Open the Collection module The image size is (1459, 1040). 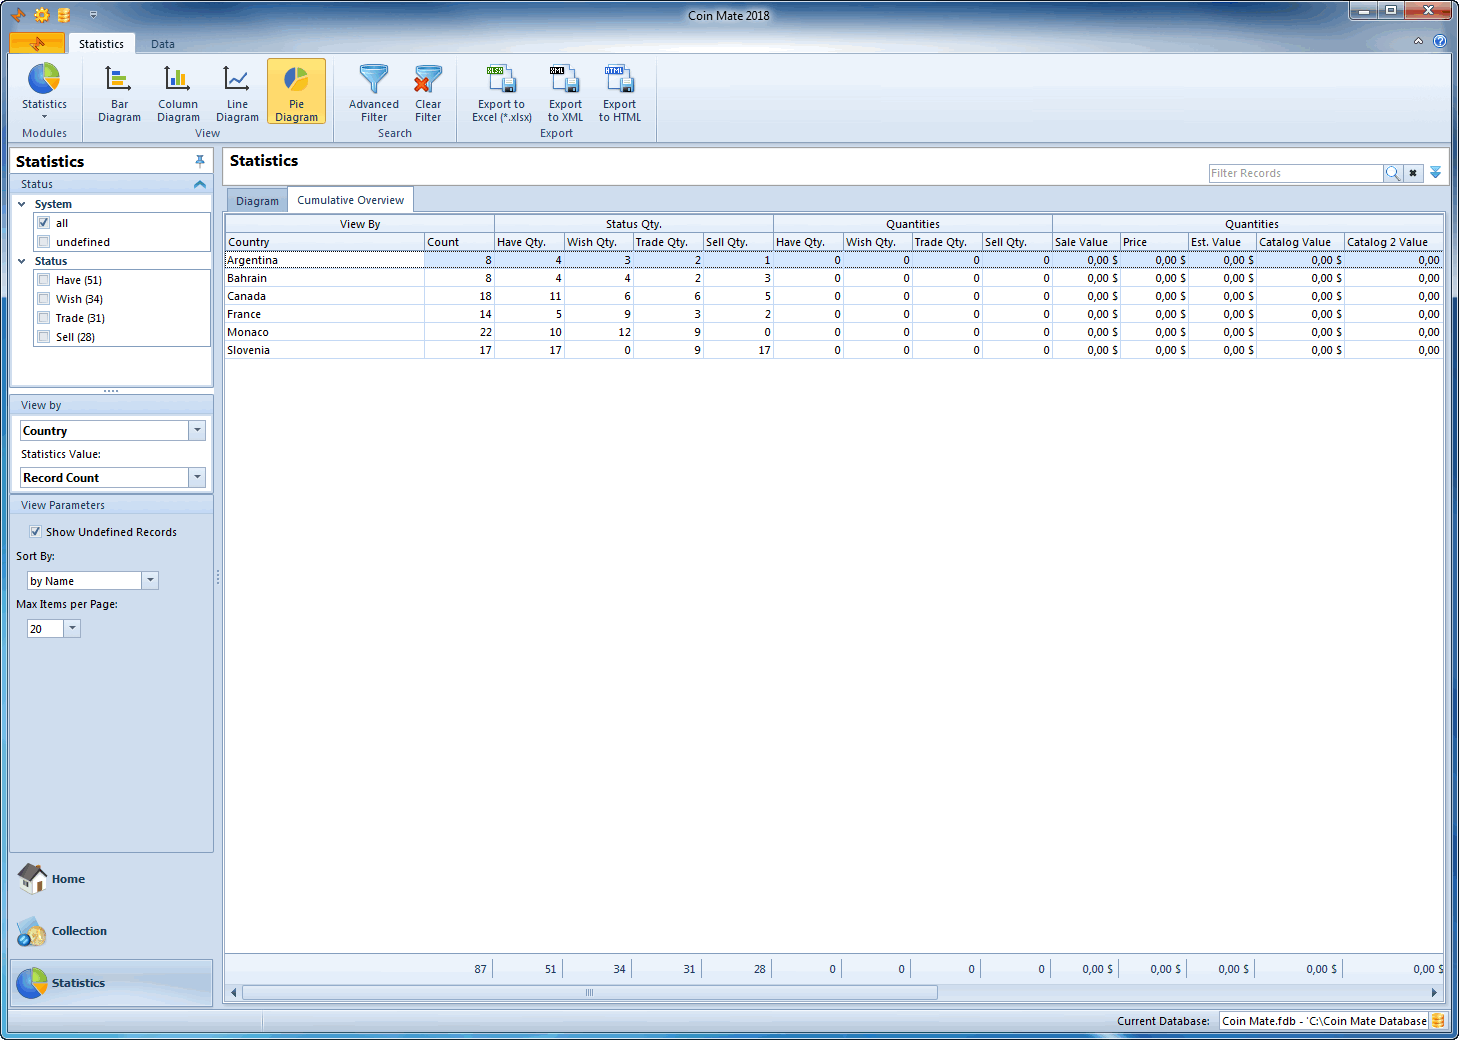tap(78, 931)
